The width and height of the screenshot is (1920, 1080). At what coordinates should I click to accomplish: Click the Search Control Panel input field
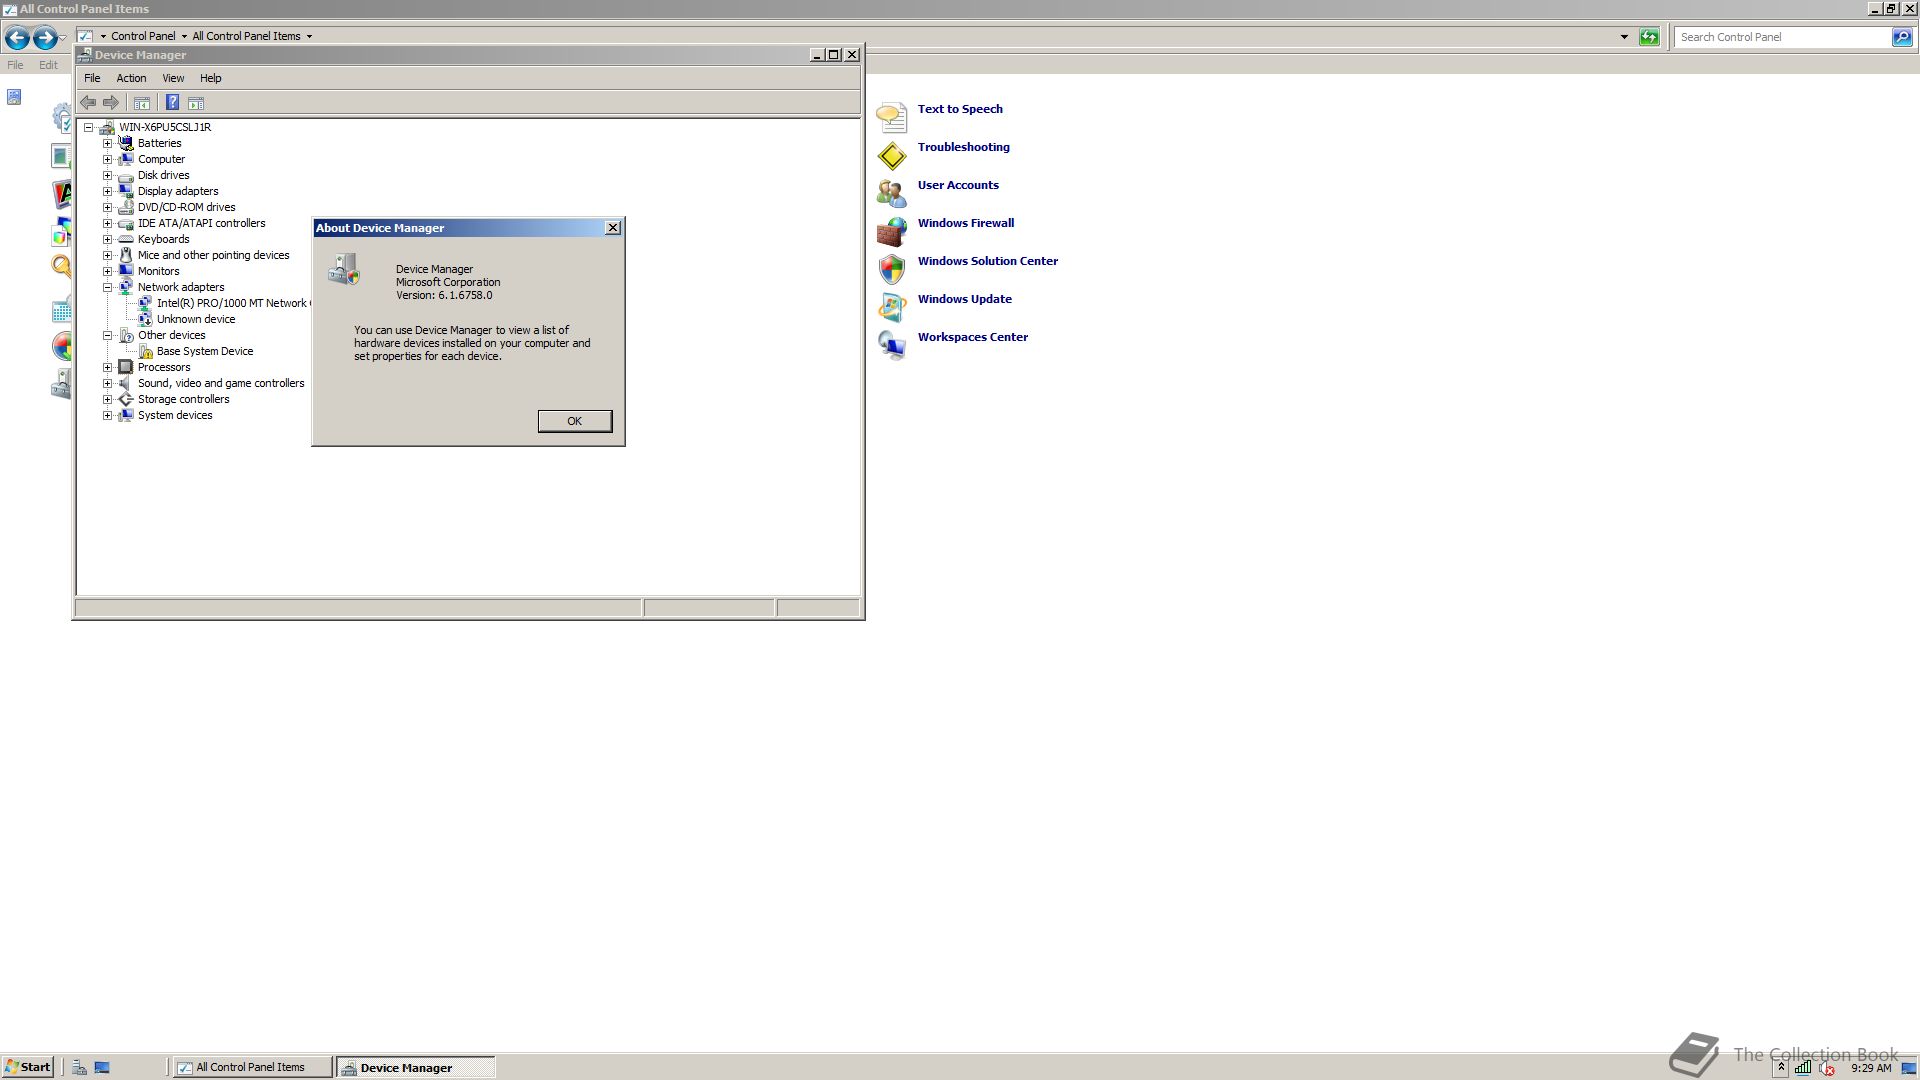pyautogui.click(x=1783, y=37)
